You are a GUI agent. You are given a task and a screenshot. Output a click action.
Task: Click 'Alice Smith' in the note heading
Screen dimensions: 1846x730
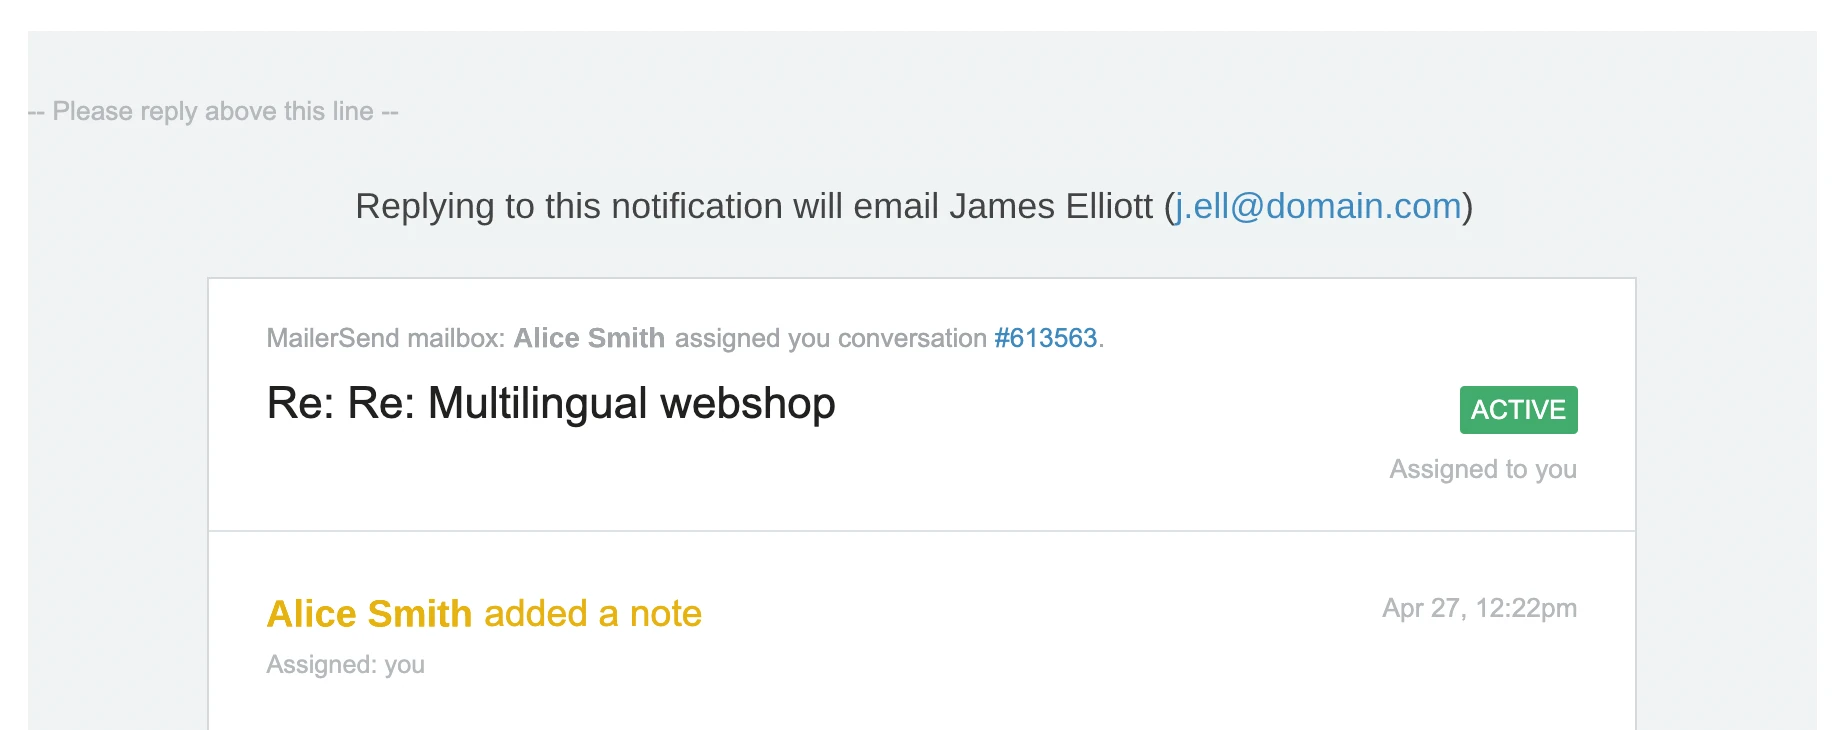(369, 613)
